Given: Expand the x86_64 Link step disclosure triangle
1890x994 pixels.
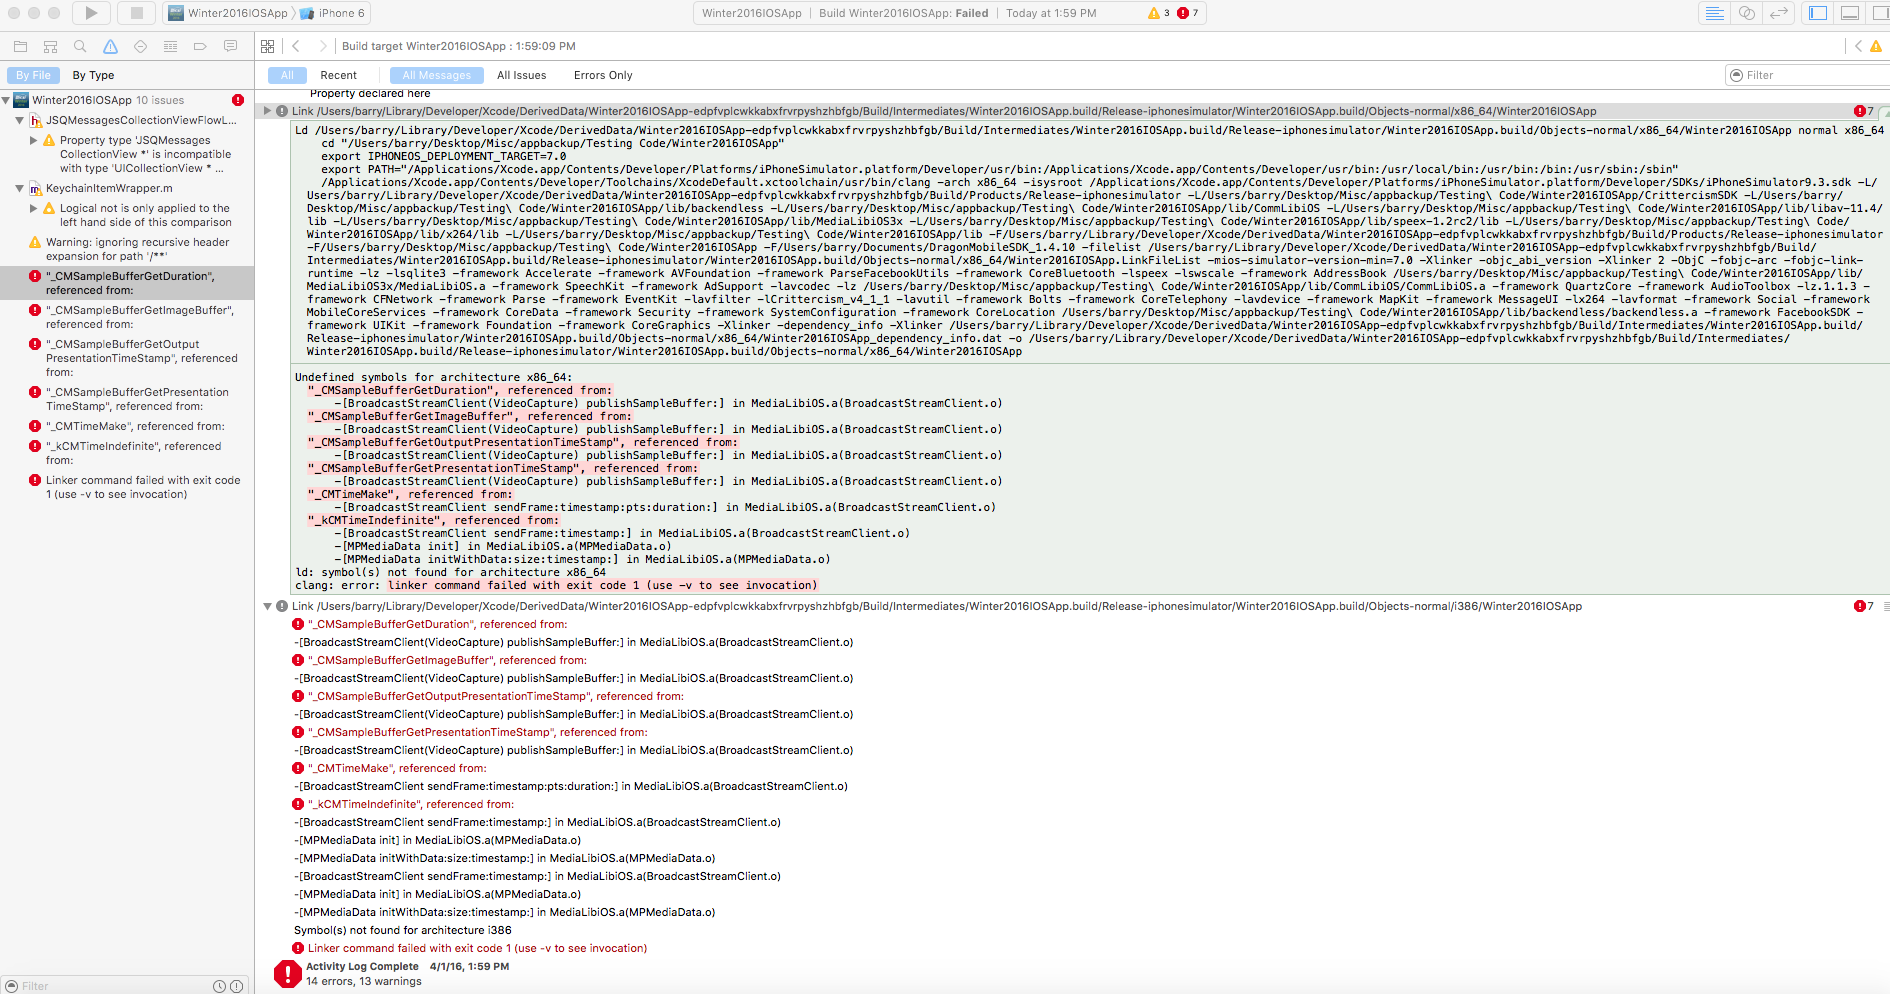Looking at the screenshot, I should (268, 111).
